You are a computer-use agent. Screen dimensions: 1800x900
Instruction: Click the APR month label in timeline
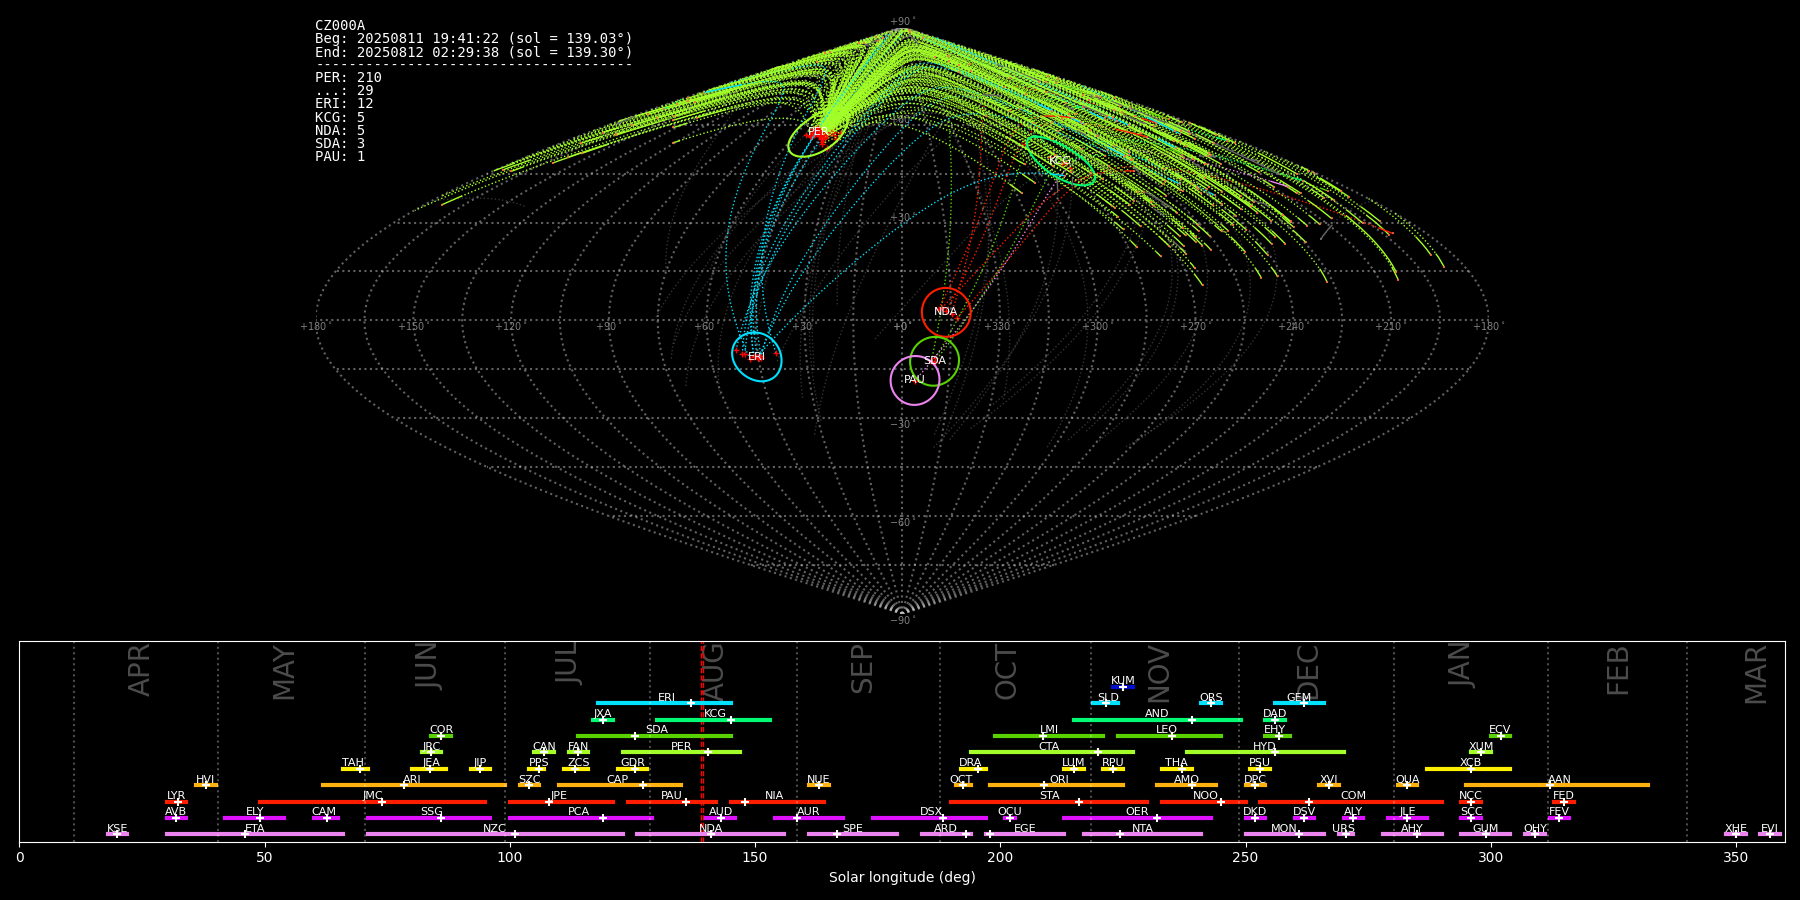(x=139, y=670)
